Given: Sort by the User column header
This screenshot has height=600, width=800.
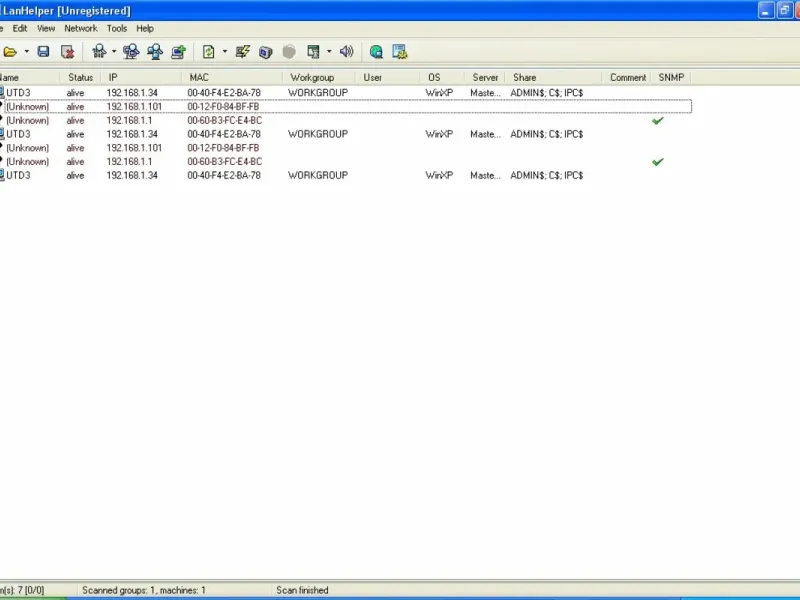Looking at the screenshot, I should tap(388, 78).
